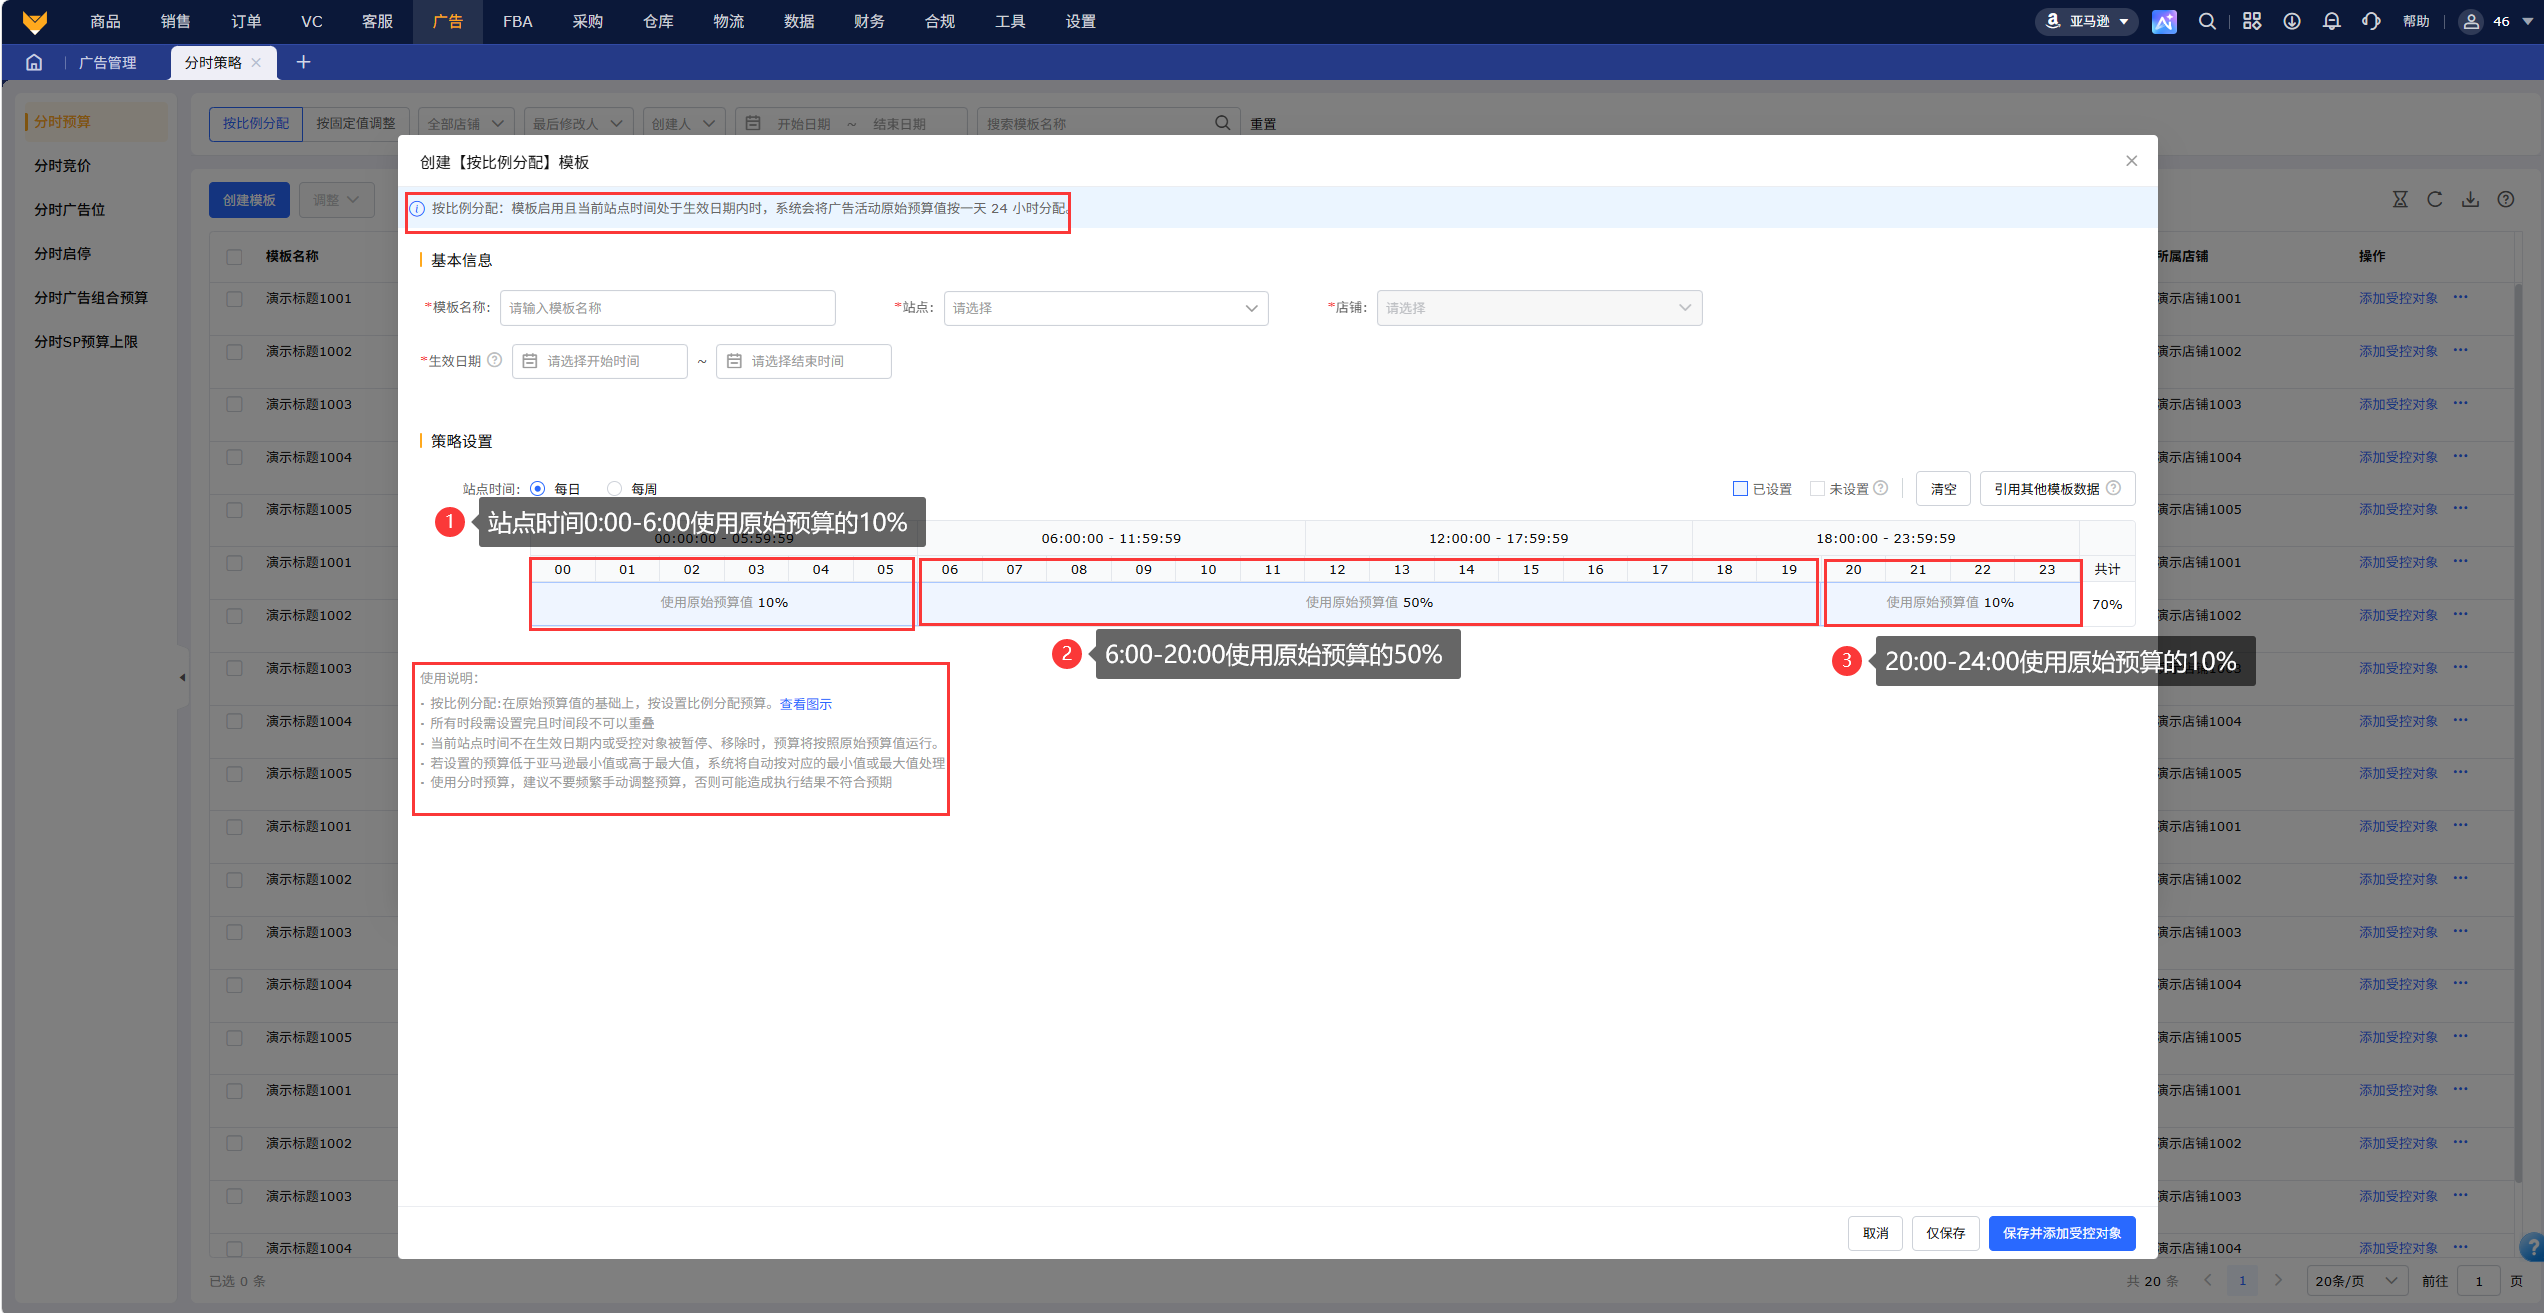Tick the checkbox for 演示标题1001 first row
Viewport: 2544px width, 1313px height.
point(235,298)
